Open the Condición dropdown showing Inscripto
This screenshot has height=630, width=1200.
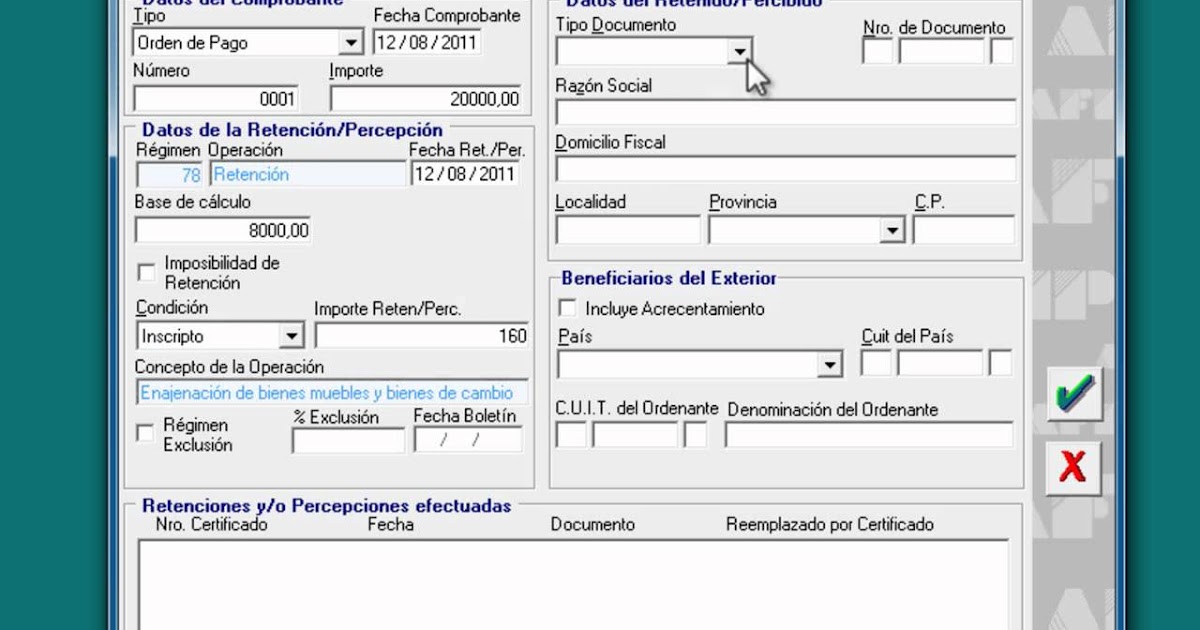tap(291, 336)
